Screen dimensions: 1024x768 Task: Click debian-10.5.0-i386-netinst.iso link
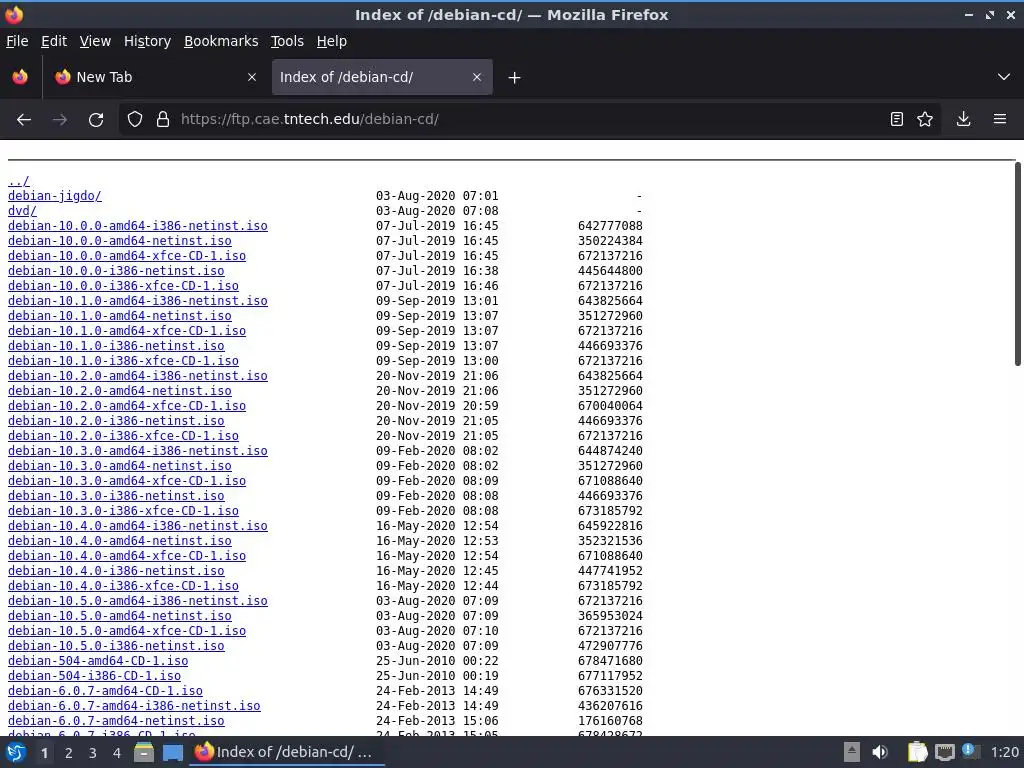(116, 647)
